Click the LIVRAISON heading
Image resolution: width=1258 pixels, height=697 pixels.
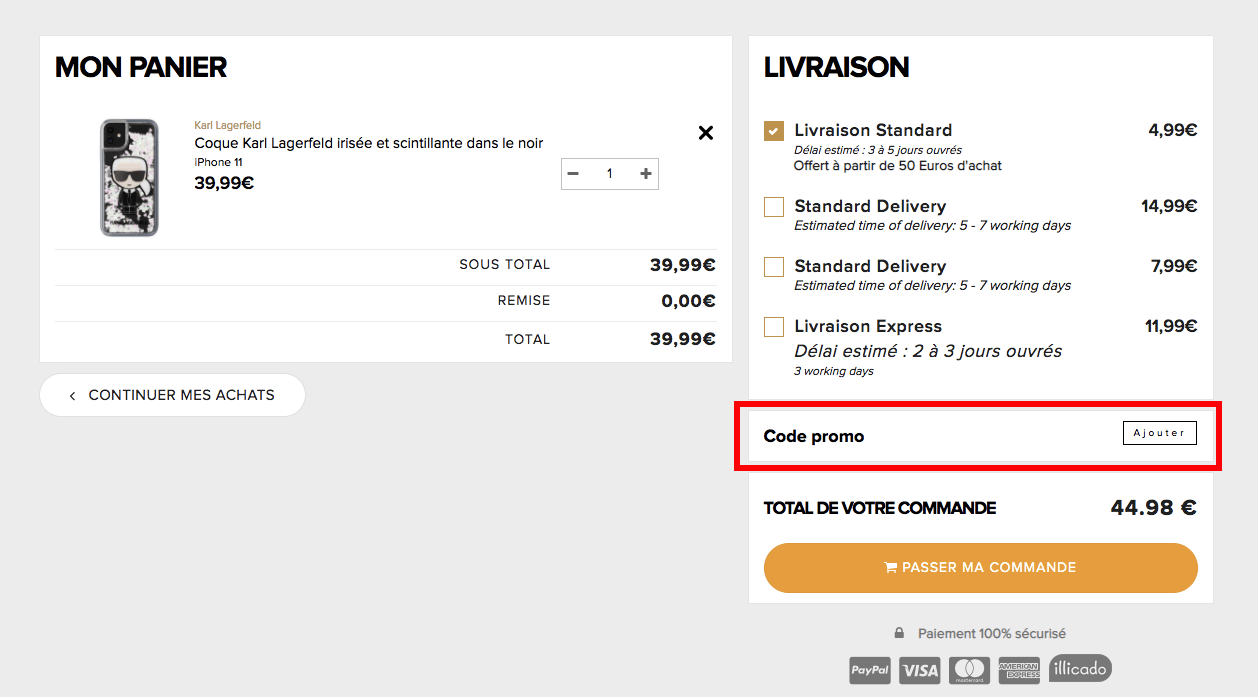tap(837, 67)
